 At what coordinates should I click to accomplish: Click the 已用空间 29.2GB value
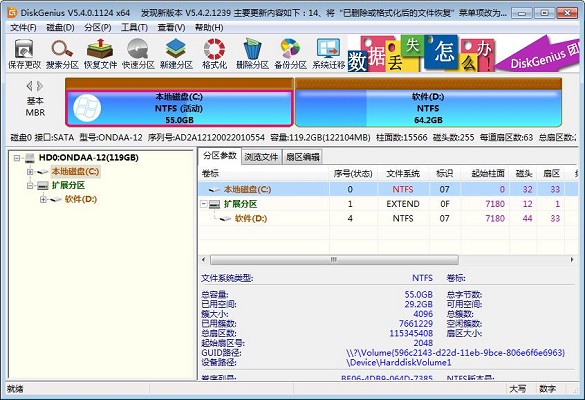(x=419, y=304)
